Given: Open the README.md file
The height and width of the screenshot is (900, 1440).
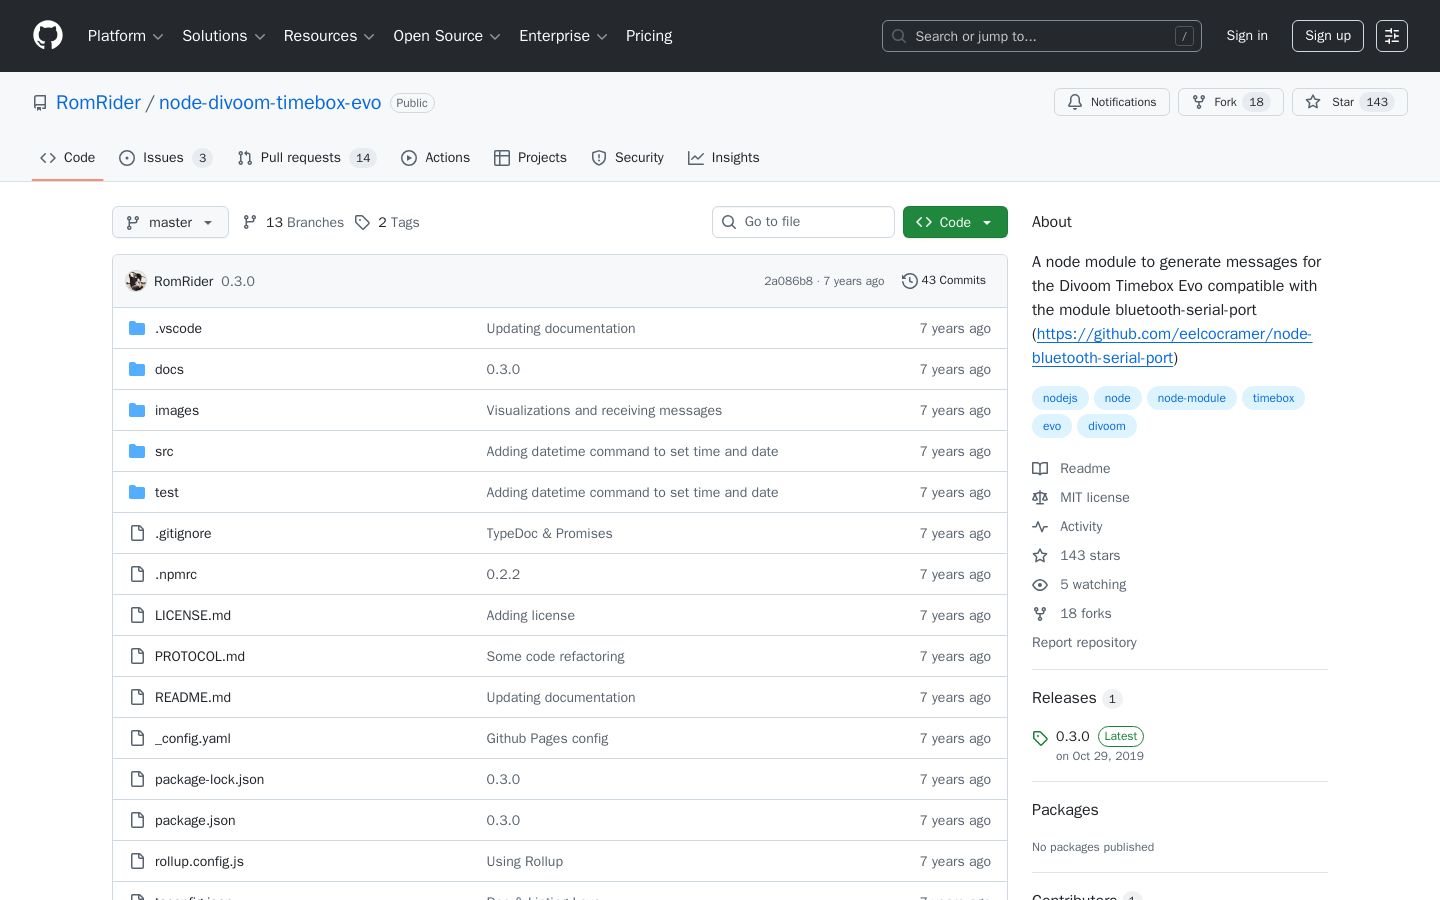Looking at the screenshot, I should point(193,697).
